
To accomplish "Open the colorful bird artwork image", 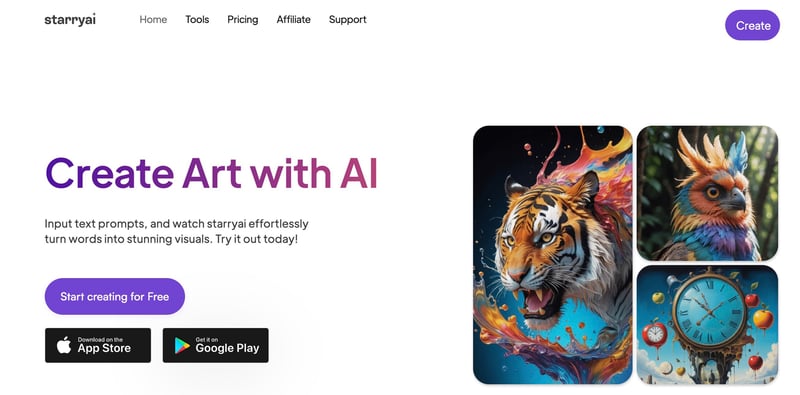I will (707, 193).
